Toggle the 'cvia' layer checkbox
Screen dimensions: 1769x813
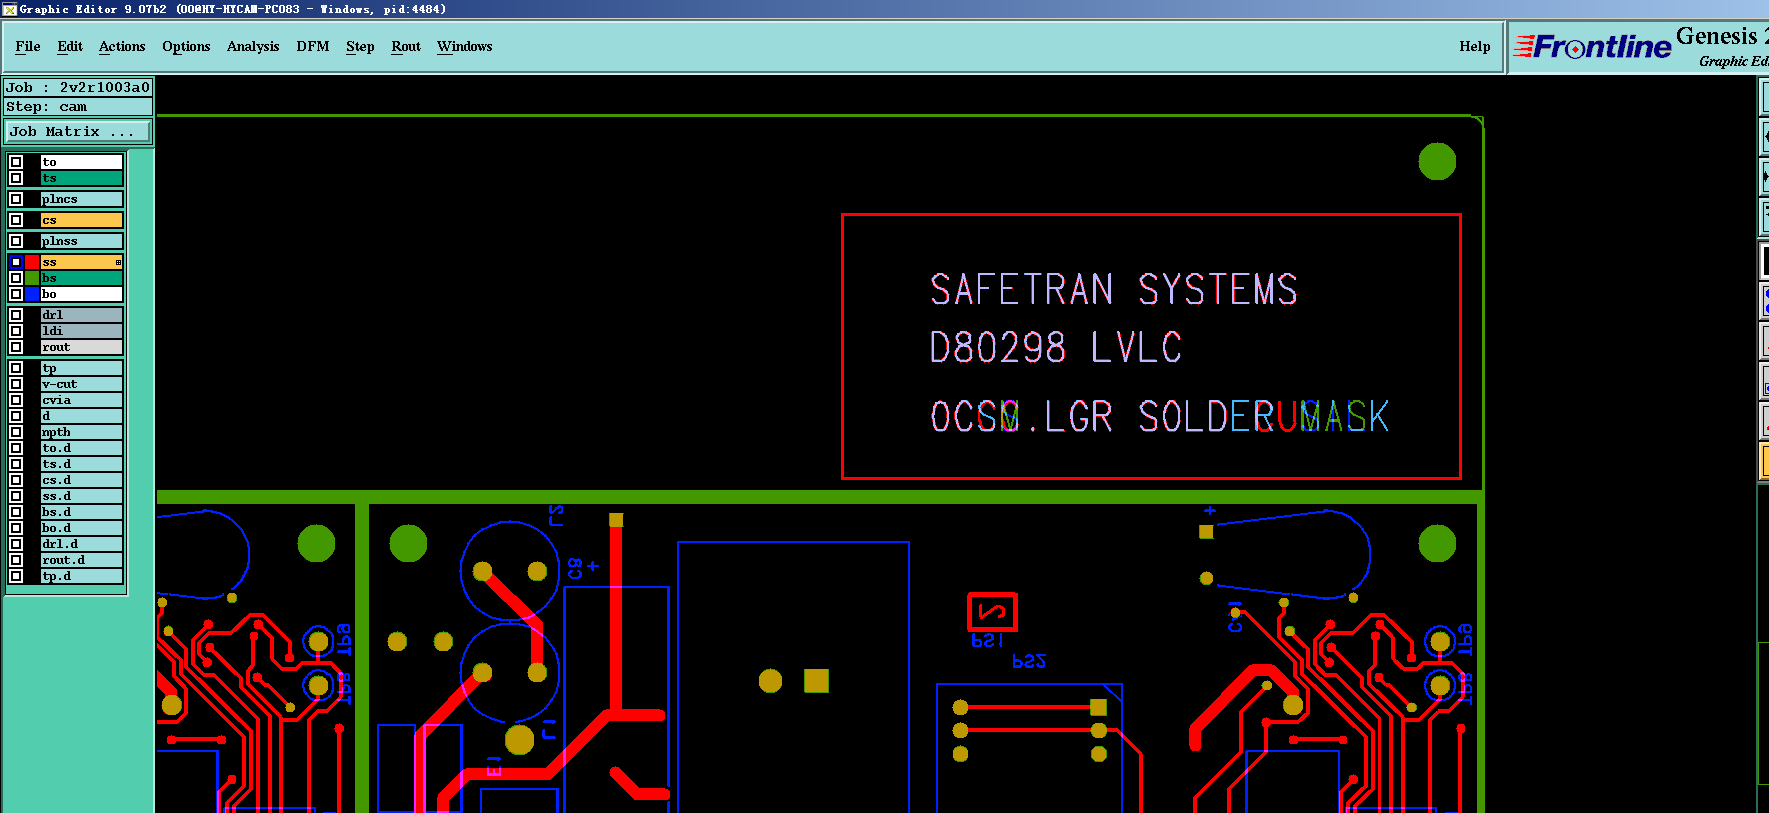16,400
